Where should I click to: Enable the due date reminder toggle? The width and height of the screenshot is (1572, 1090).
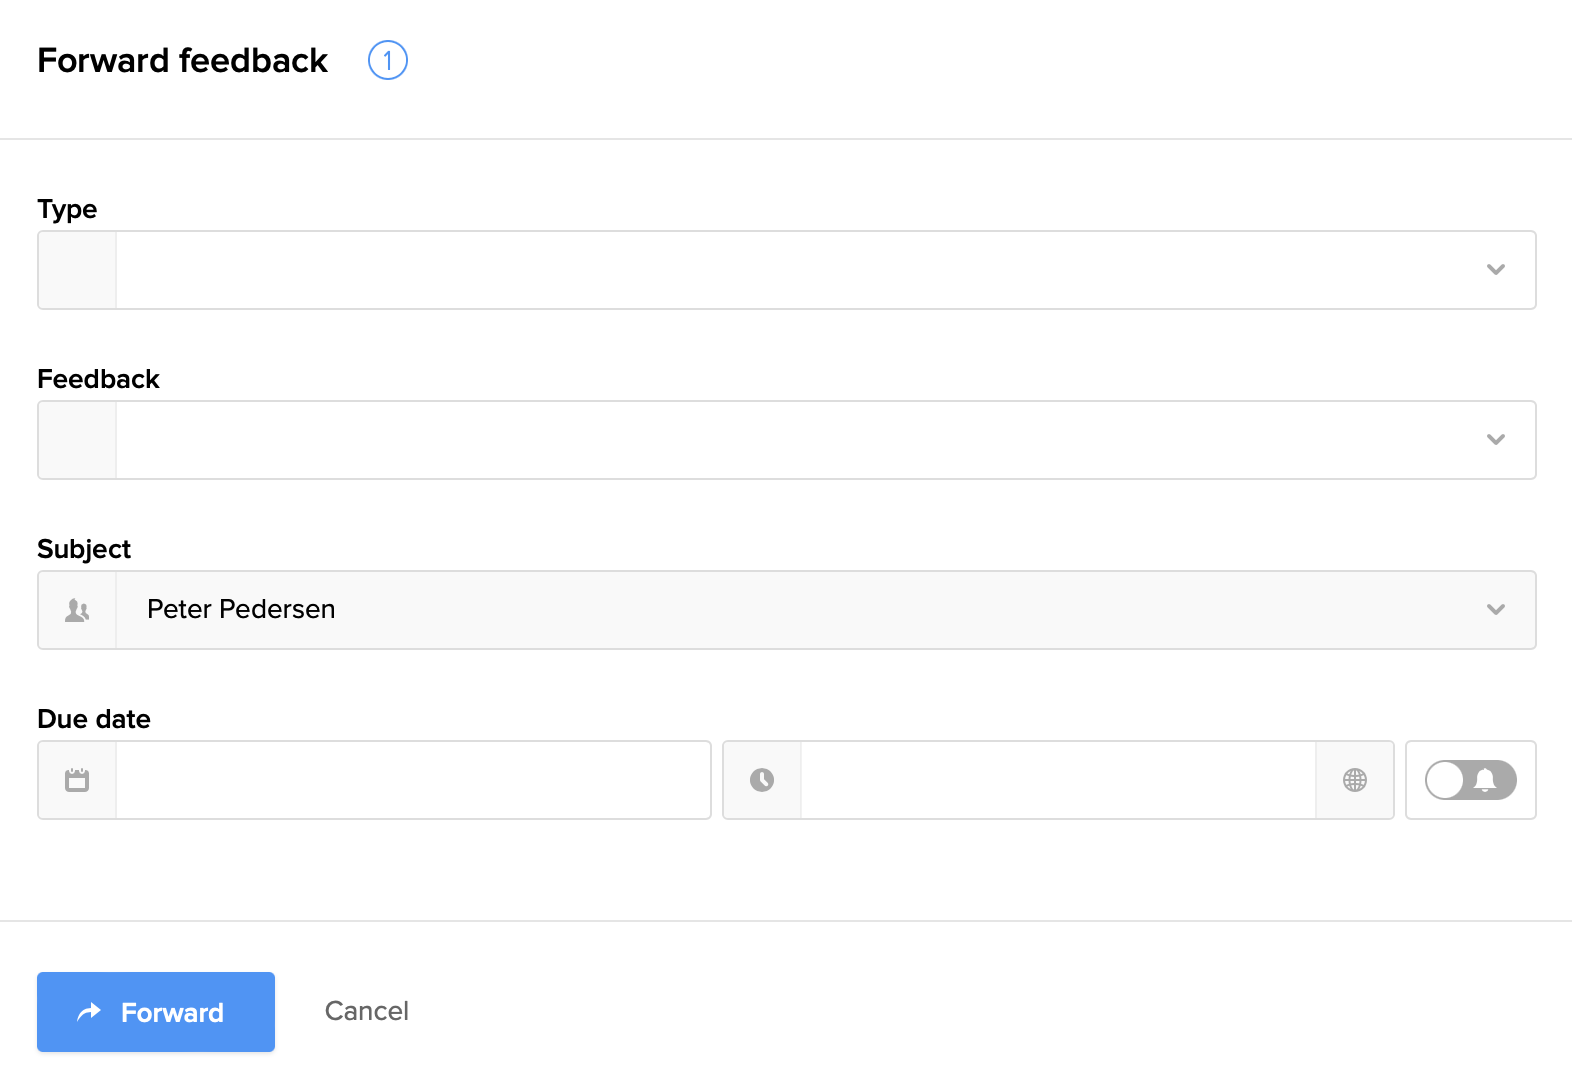coord(1470,780)
